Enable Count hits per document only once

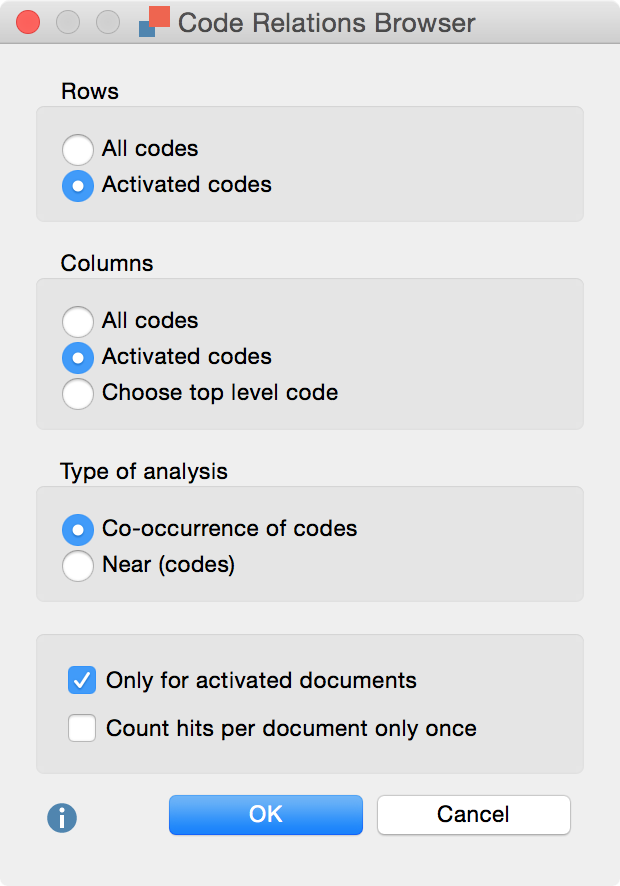coord(82,729)
